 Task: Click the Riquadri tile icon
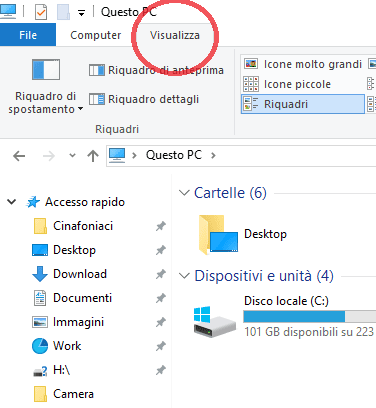pyautogui.click(x=251, y=104)
